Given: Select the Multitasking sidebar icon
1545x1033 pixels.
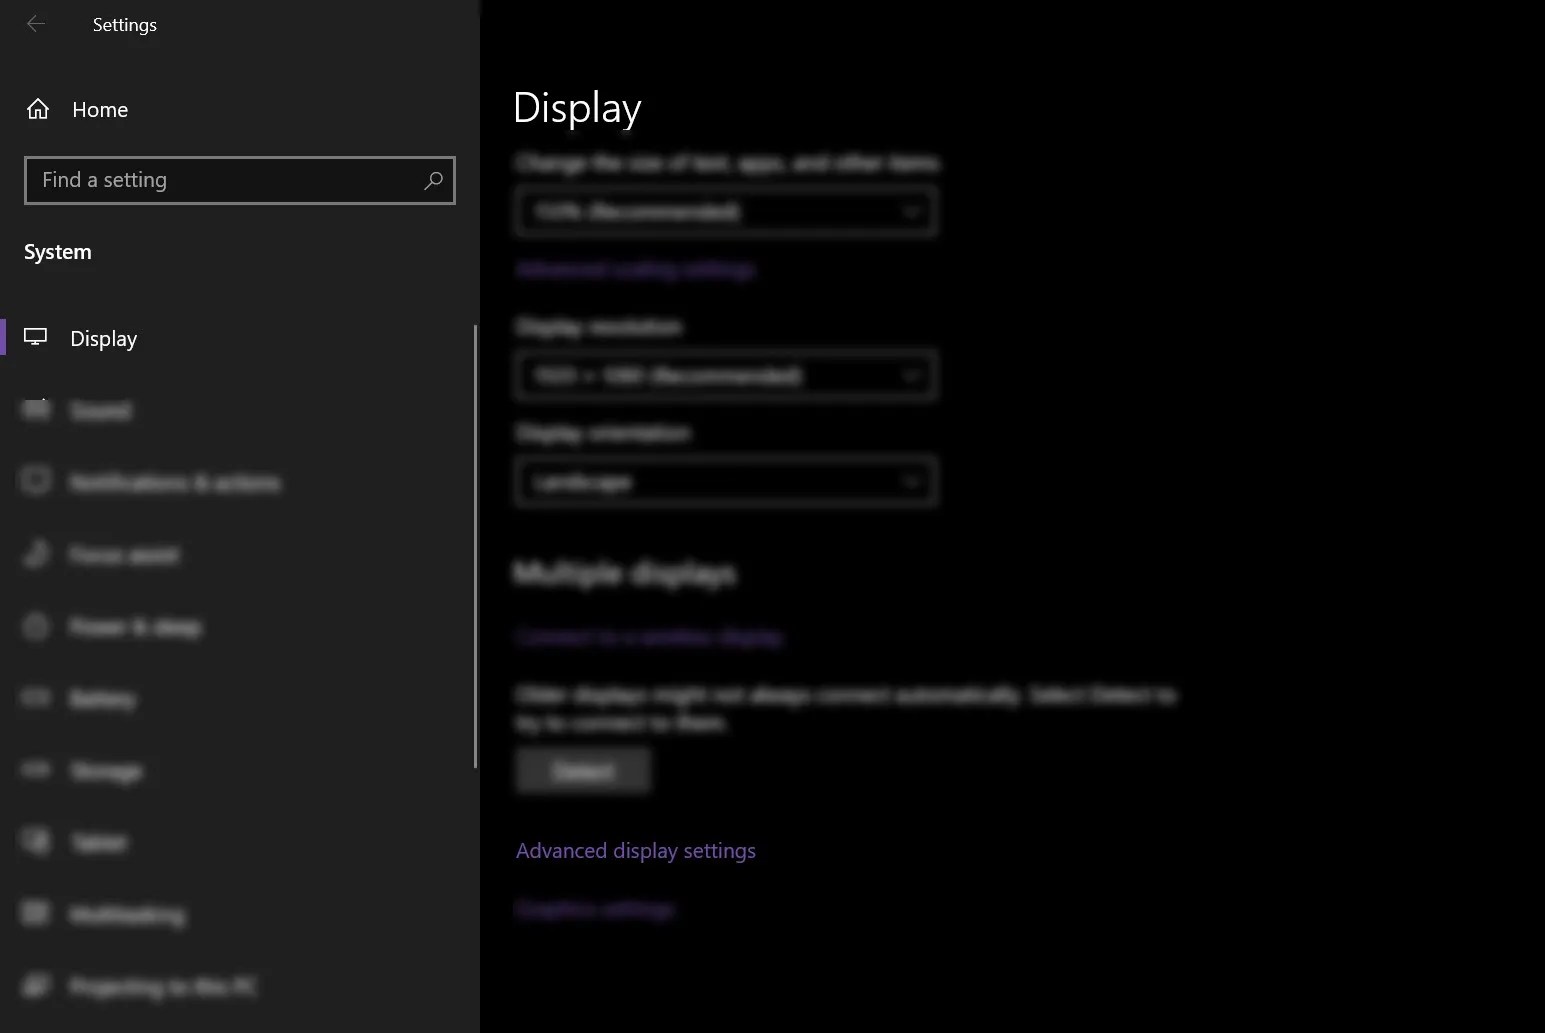Looking at the screenshot, I should click(x=36, y=915).
